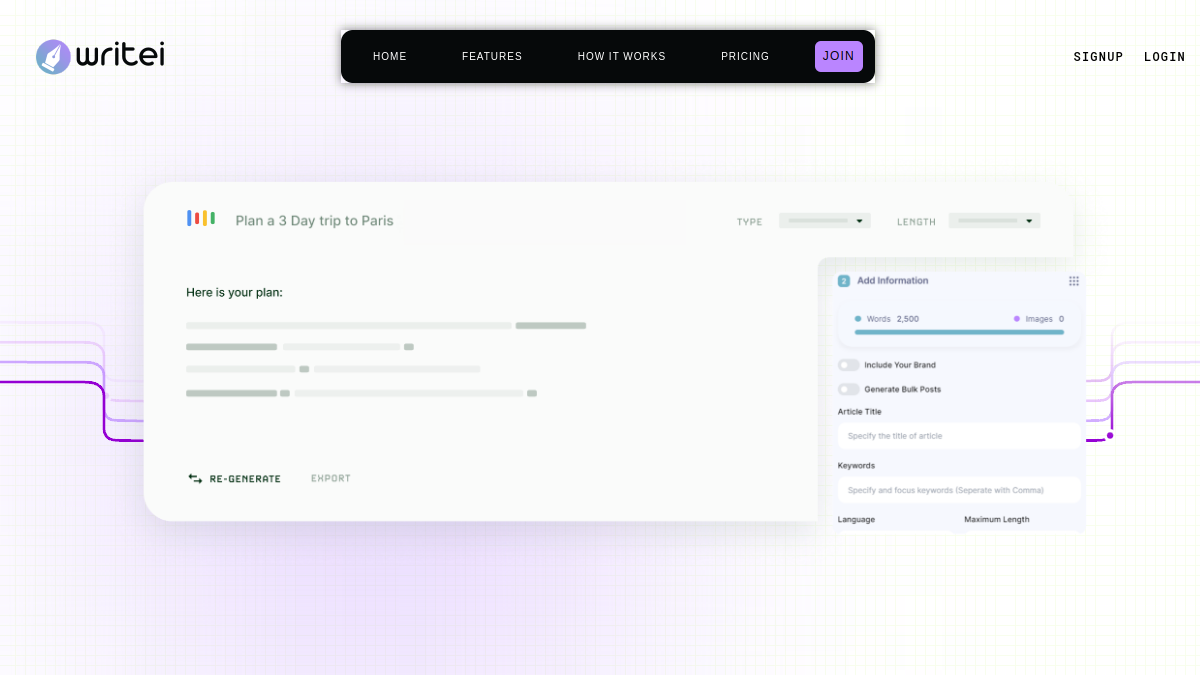The image size is (1200, 675).
Task: Click the LOGIN link
Action: point(1165,57)
